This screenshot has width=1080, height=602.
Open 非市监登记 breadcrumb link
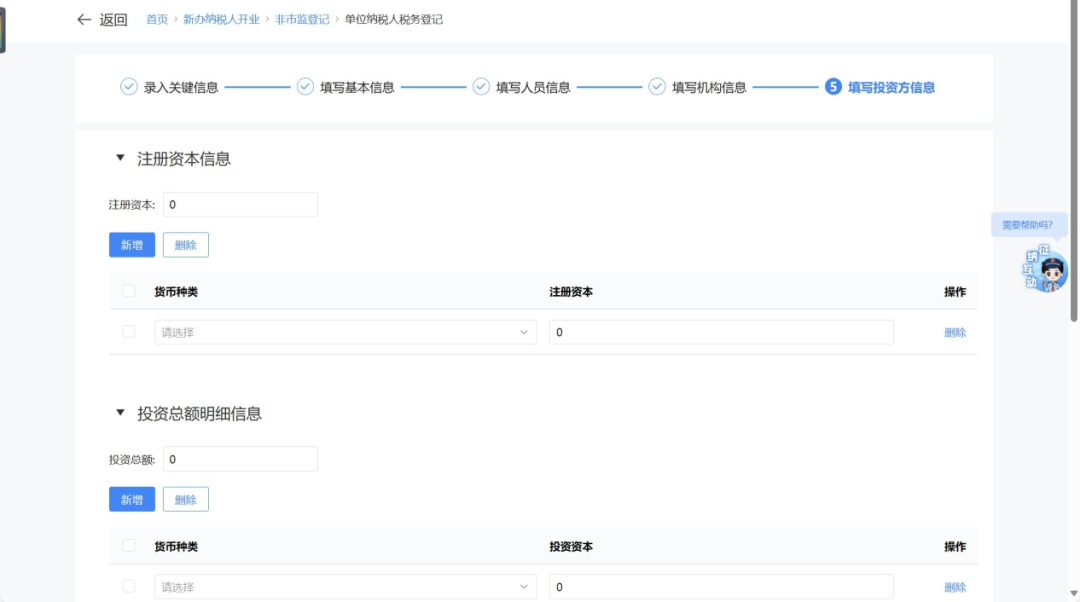[302, 19]
